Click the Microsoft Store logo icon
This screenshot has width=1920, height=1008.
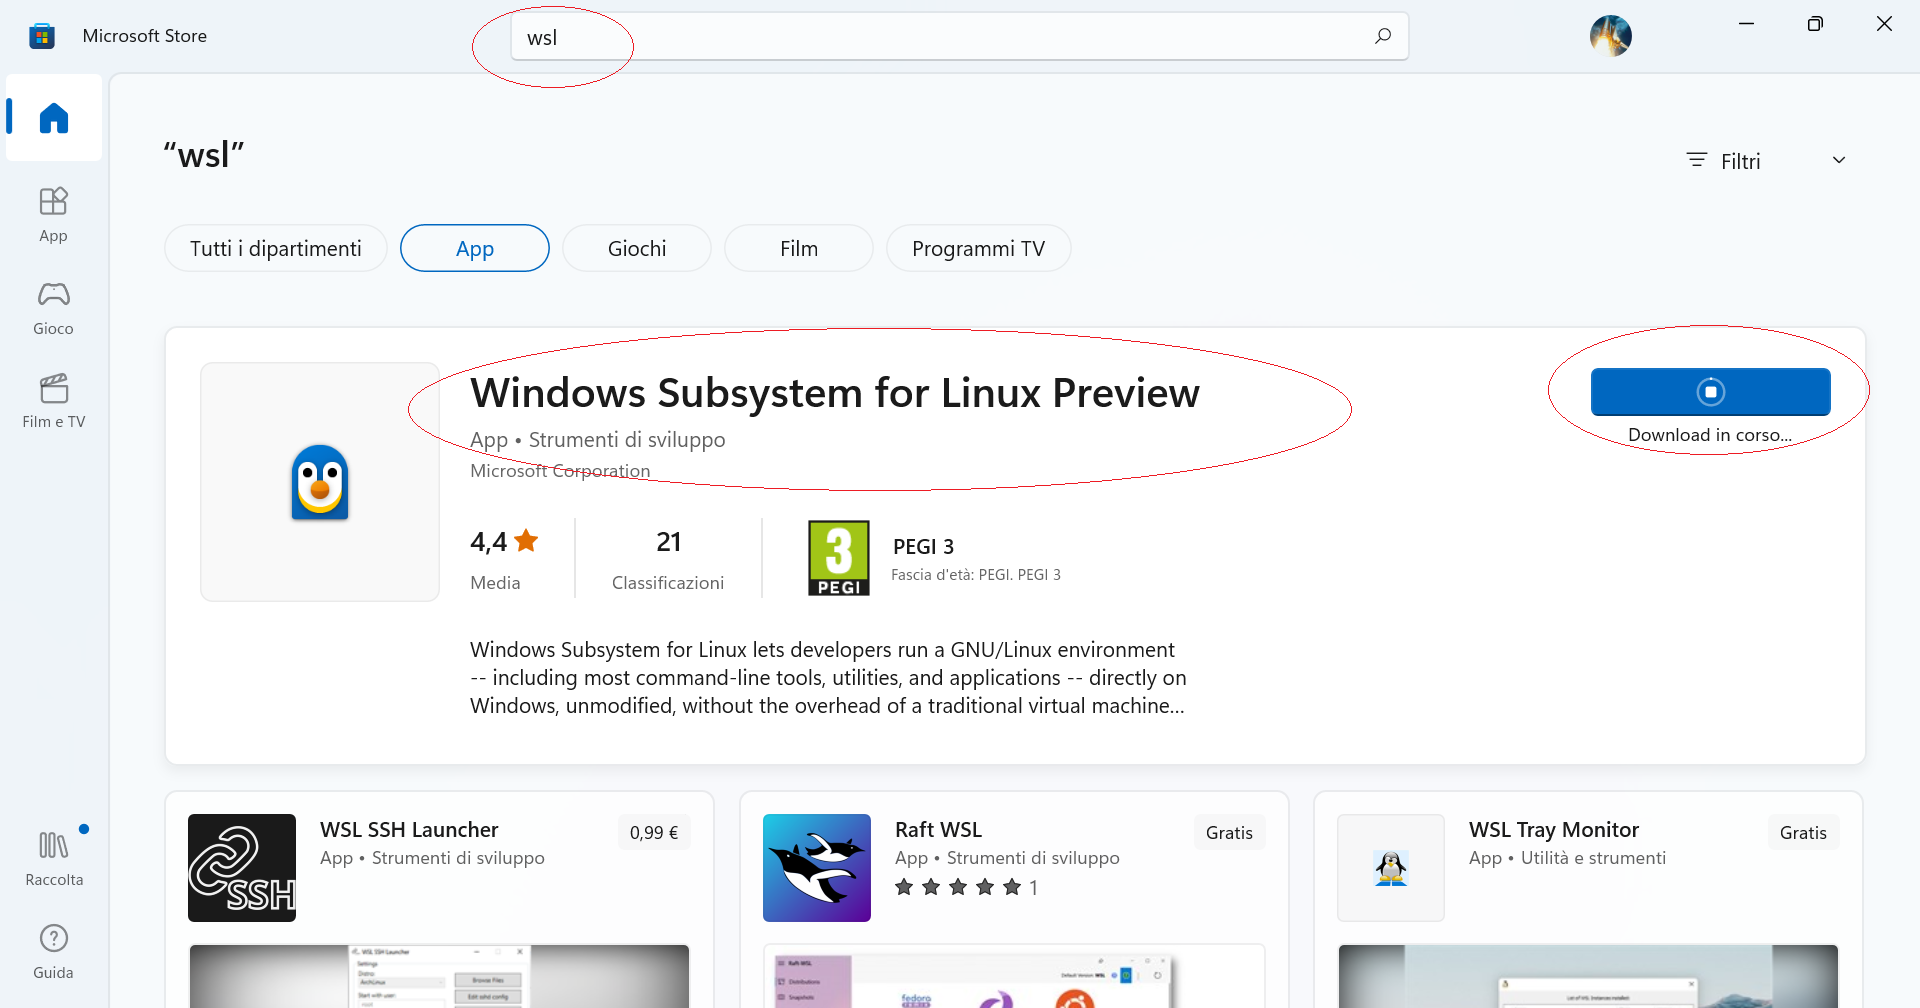point(42,36)
